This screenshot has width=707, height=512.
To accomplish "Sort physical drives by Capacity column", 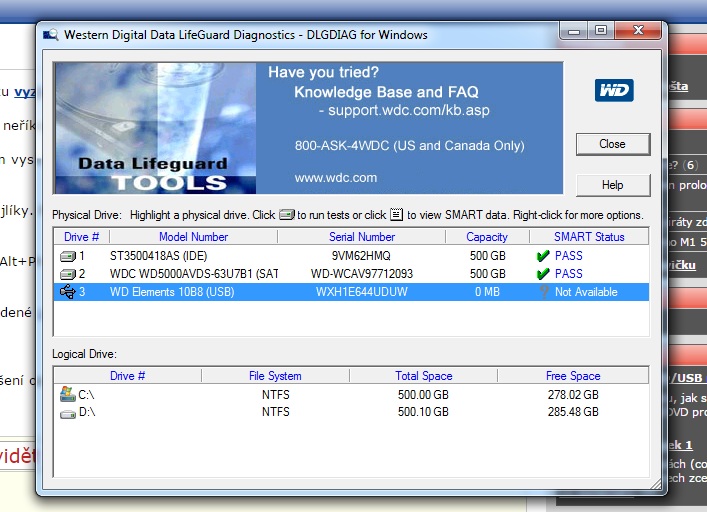I will point(487,237).
